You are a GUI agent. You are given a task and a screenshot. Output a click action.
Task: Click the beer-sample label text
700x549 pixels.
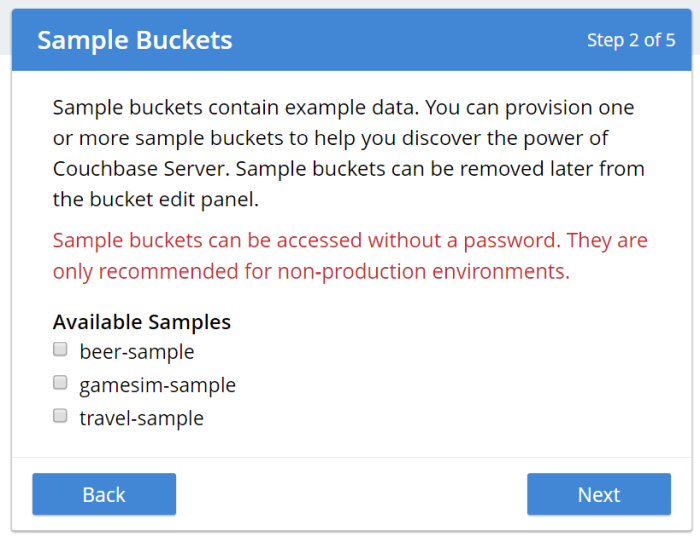click(x=137, y=352)
